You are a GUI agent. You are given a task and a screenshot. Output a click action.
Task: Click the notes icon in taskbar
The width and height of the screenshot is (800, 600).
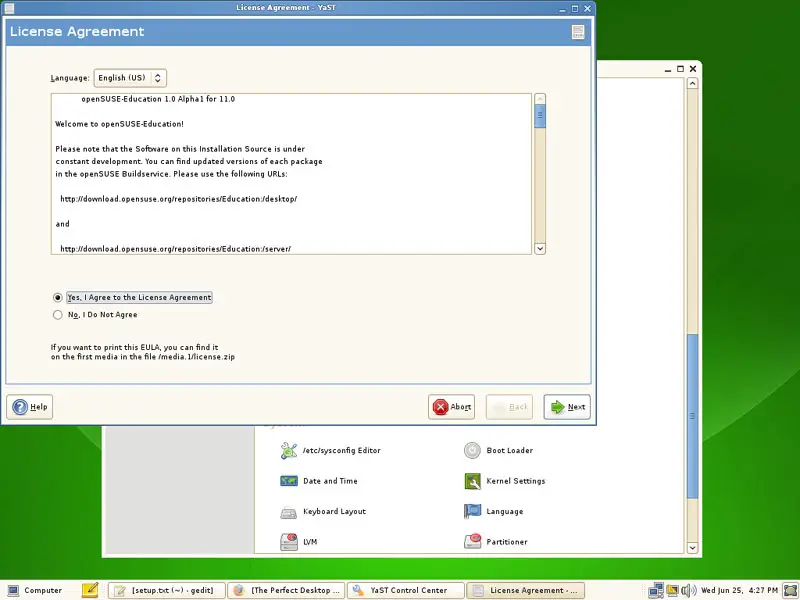90,590
